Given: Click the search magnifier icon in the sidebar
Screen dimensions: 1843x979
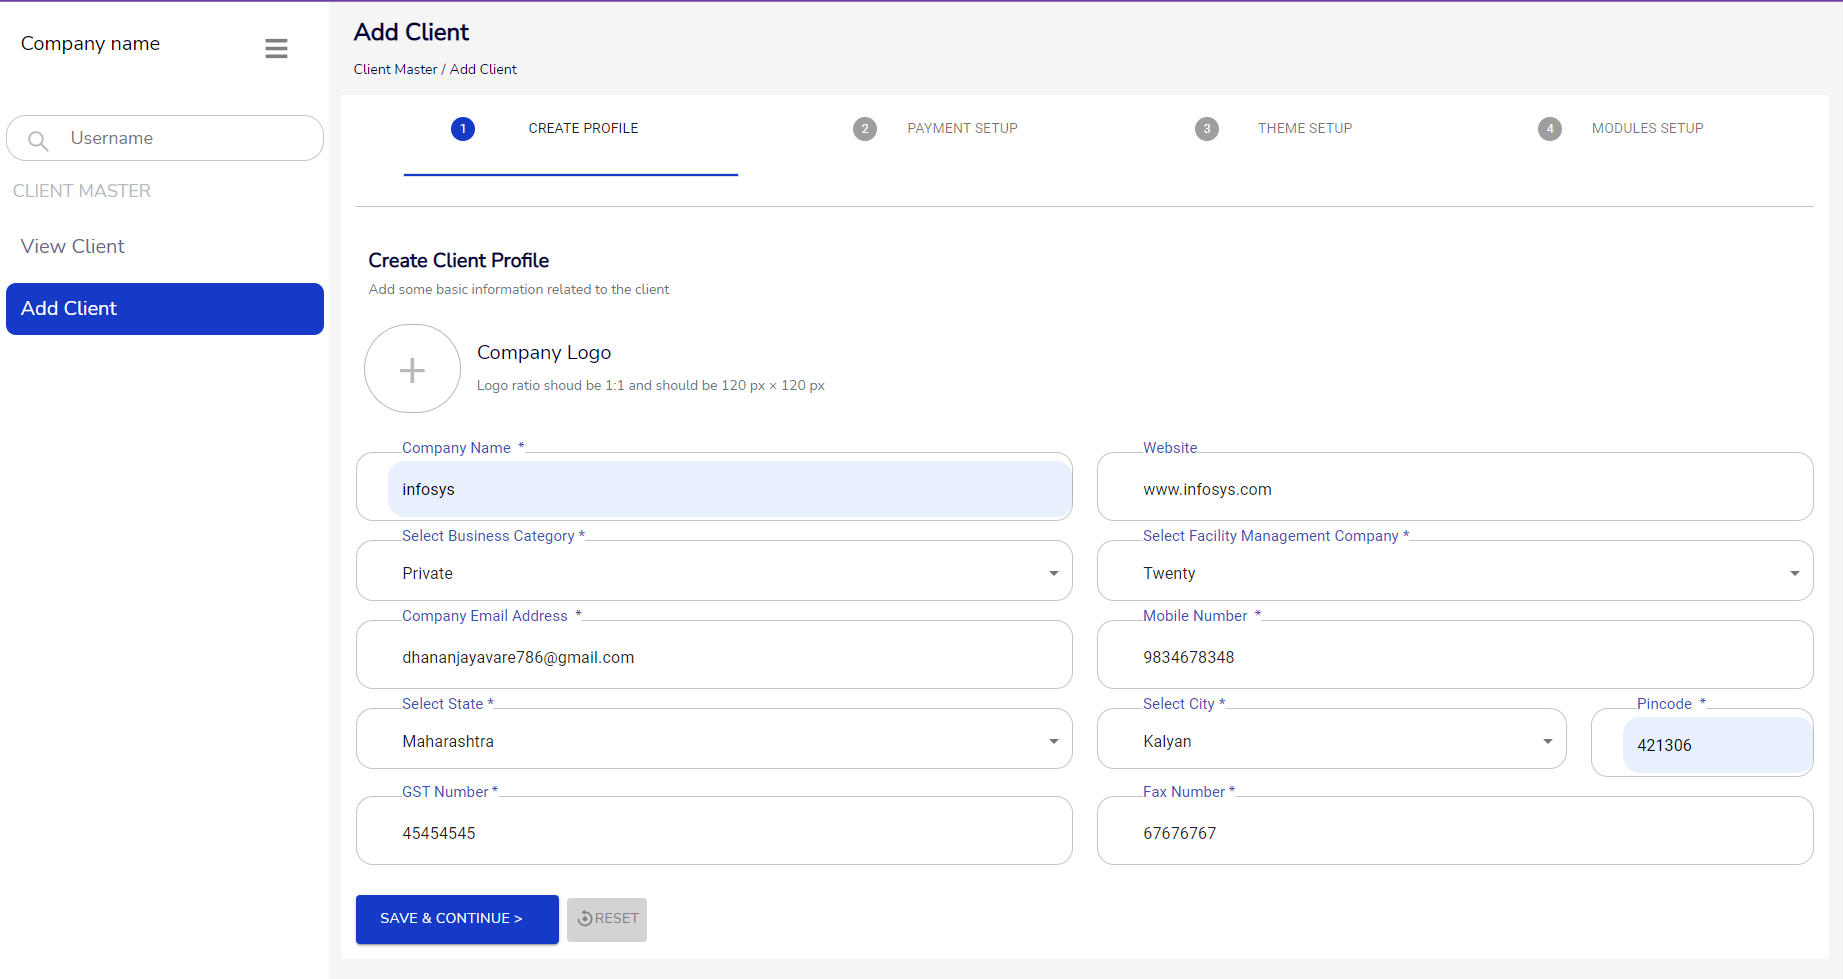Looking at the screenshot, I should [38, 140].
